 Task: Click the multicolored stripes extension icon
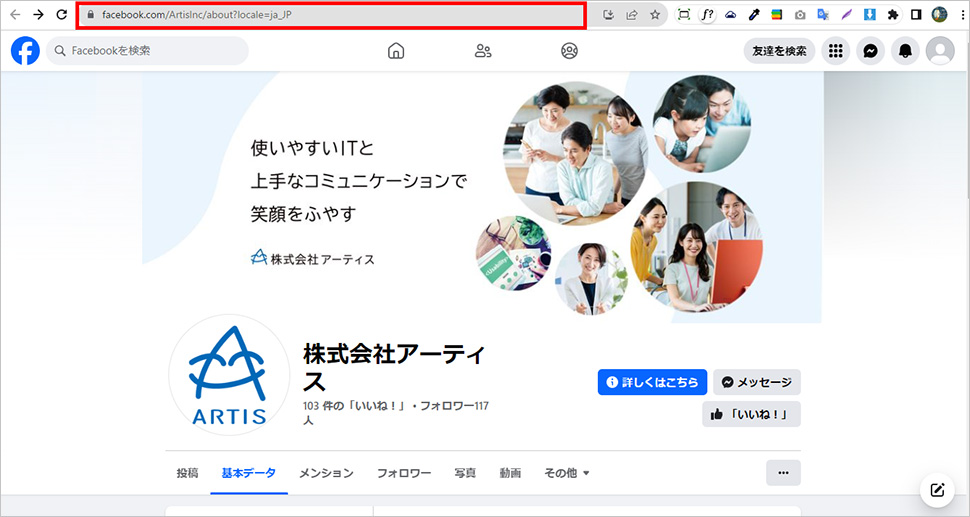[776, 15]
